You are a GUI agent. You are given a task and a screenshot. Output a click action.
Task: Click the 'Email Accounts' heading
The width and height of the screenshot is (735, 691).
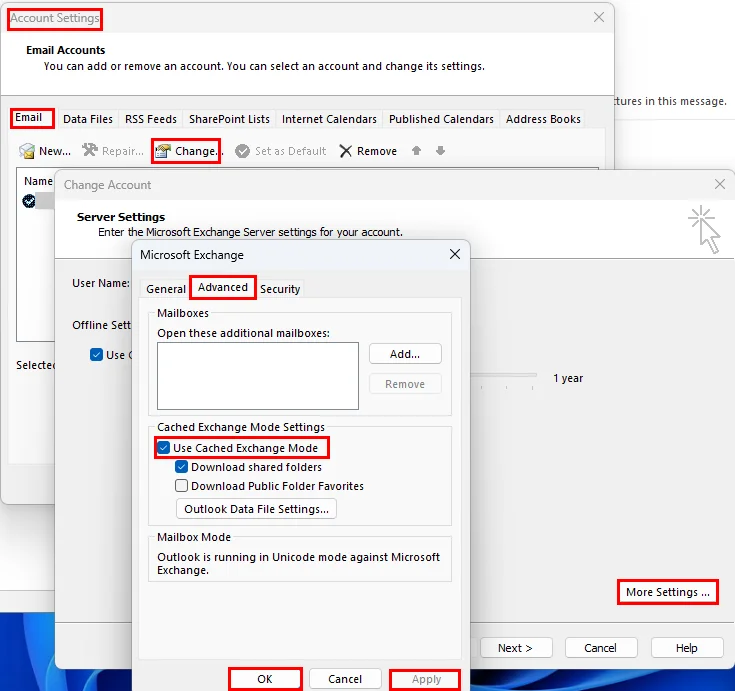(66, 50)
